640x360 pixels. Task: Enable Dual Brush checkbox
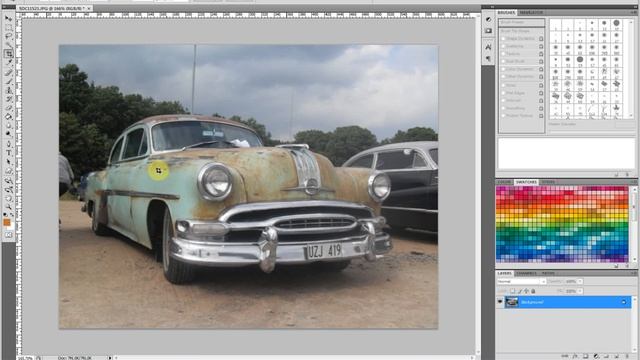(x=503, y=62)
